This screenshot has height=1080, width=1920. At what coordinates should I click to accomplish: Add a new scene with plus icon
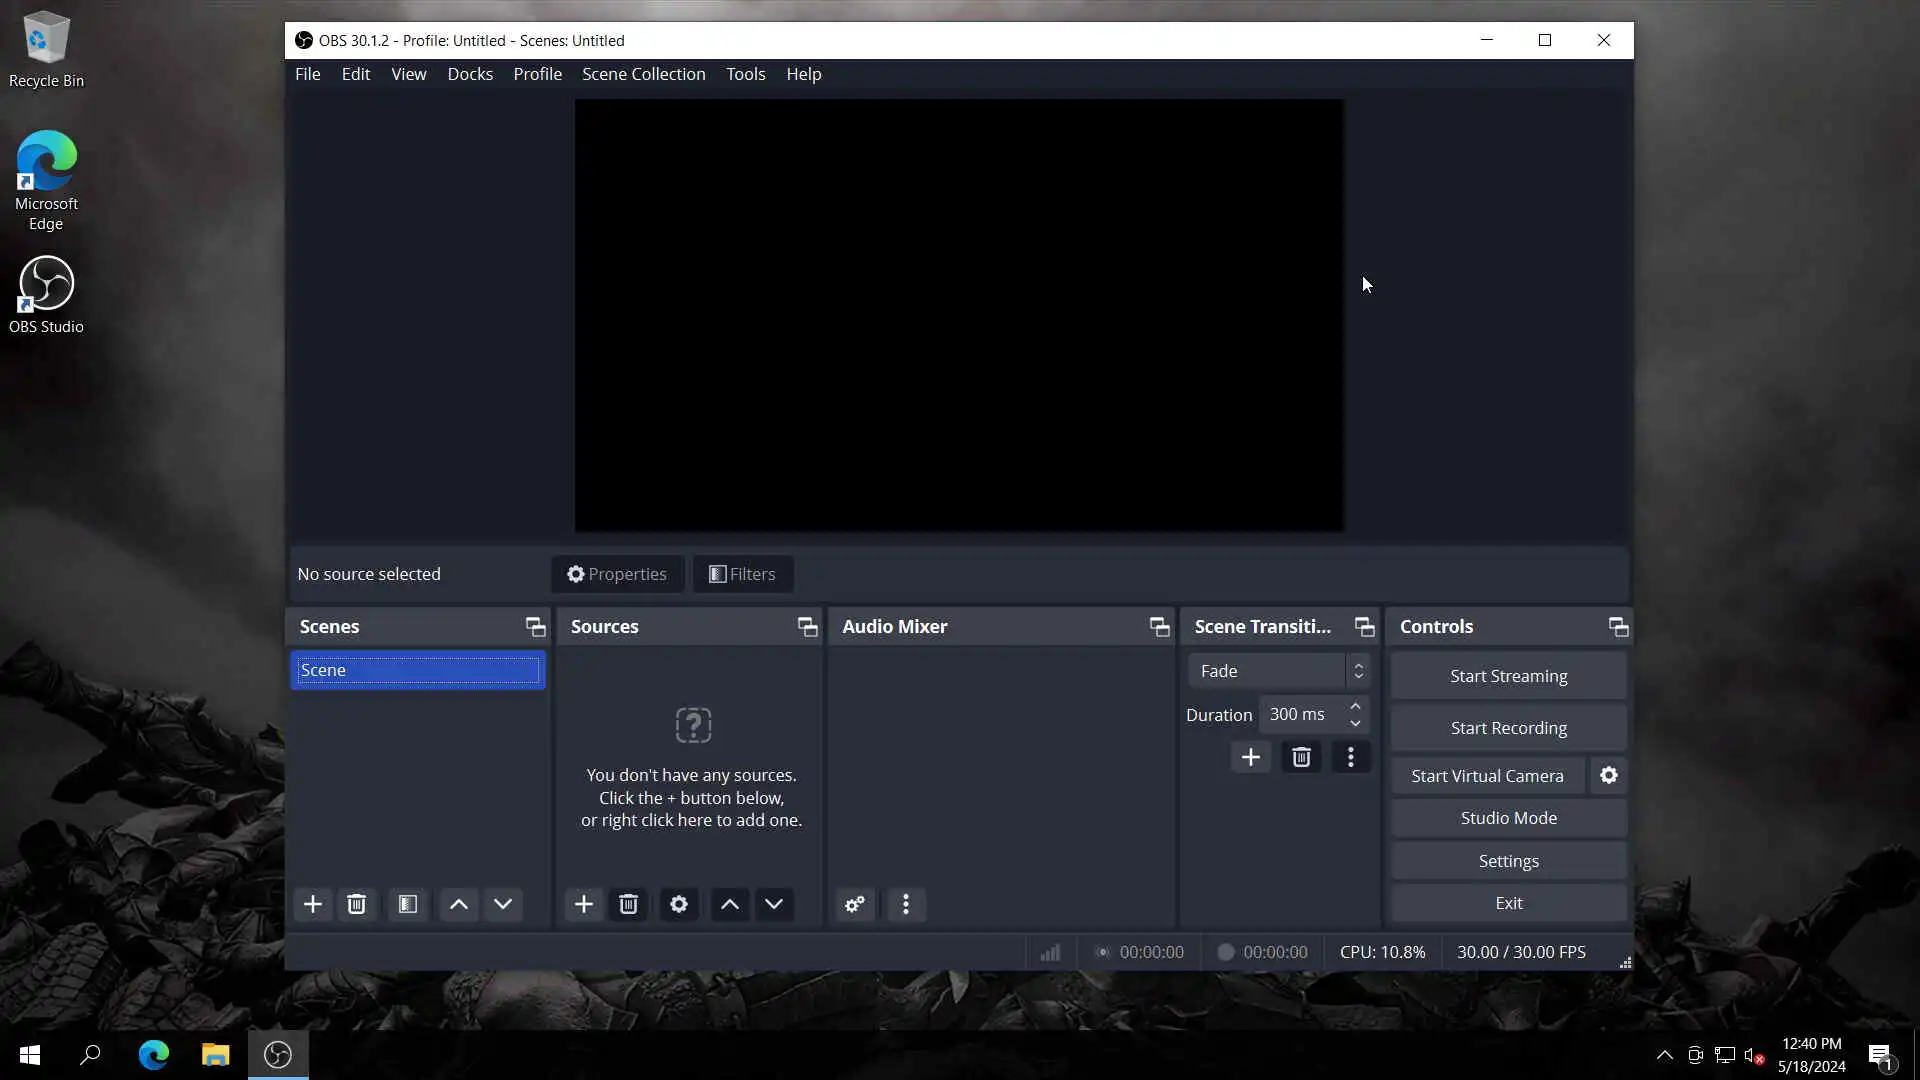click(x=312, y=904)
